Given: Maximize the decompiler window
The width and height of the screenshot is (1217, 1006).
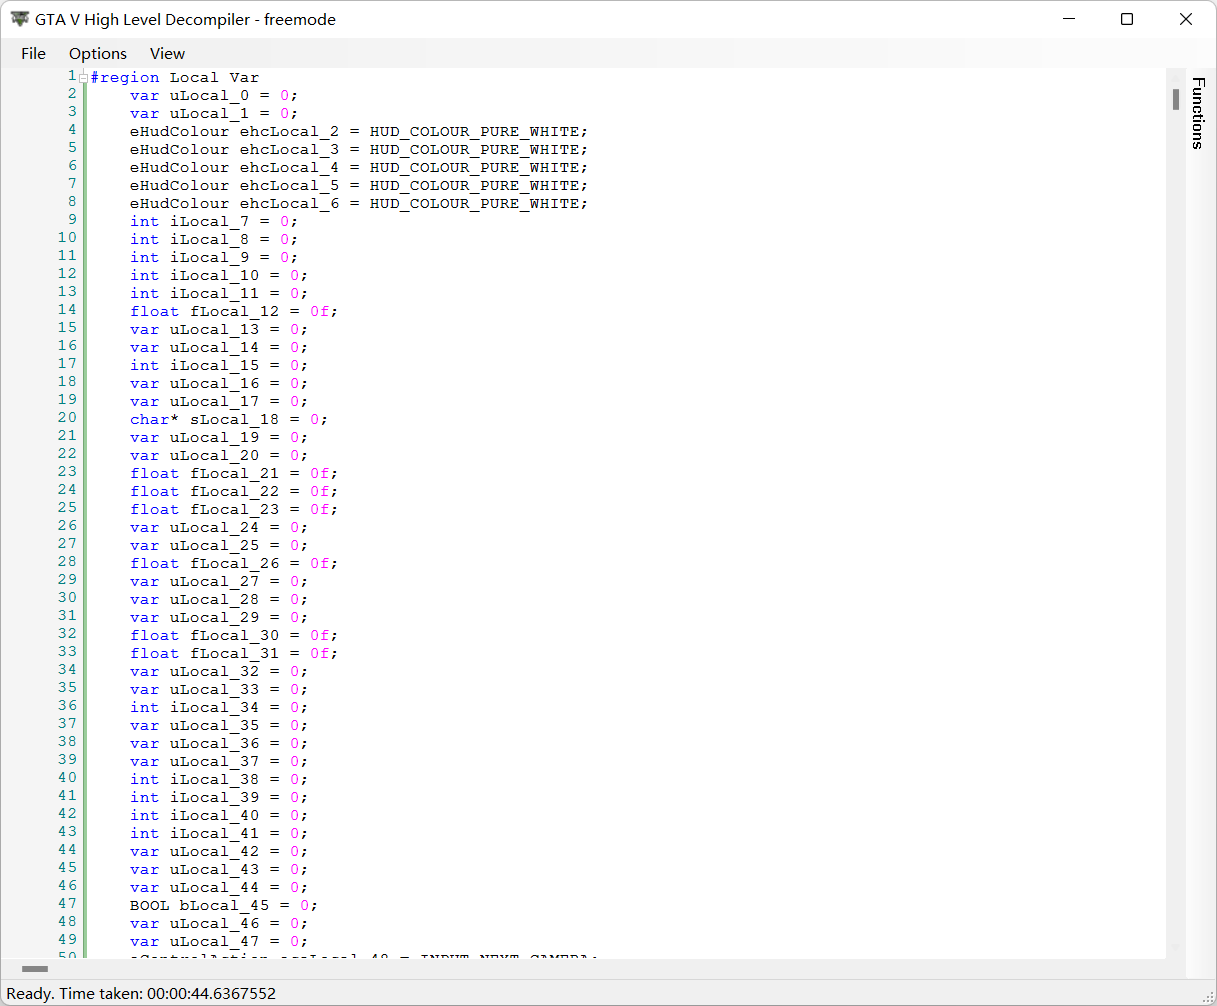Looking at the screenshot, I should coord(1127,19).
